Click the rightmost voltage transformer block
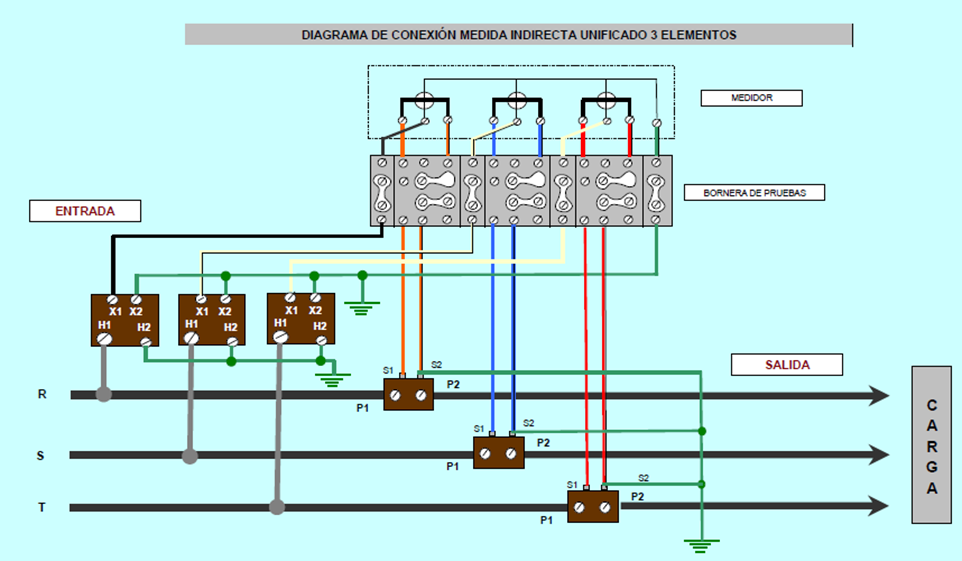962x561 pixels. pos(300,318)
